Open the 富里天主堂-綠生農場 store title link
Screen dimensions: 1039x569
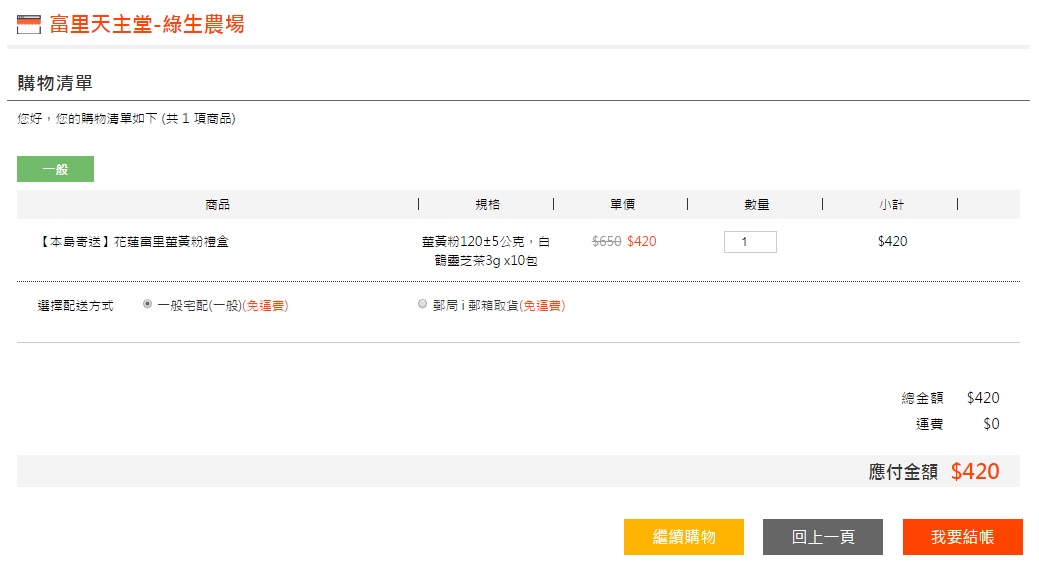[147, 25]
